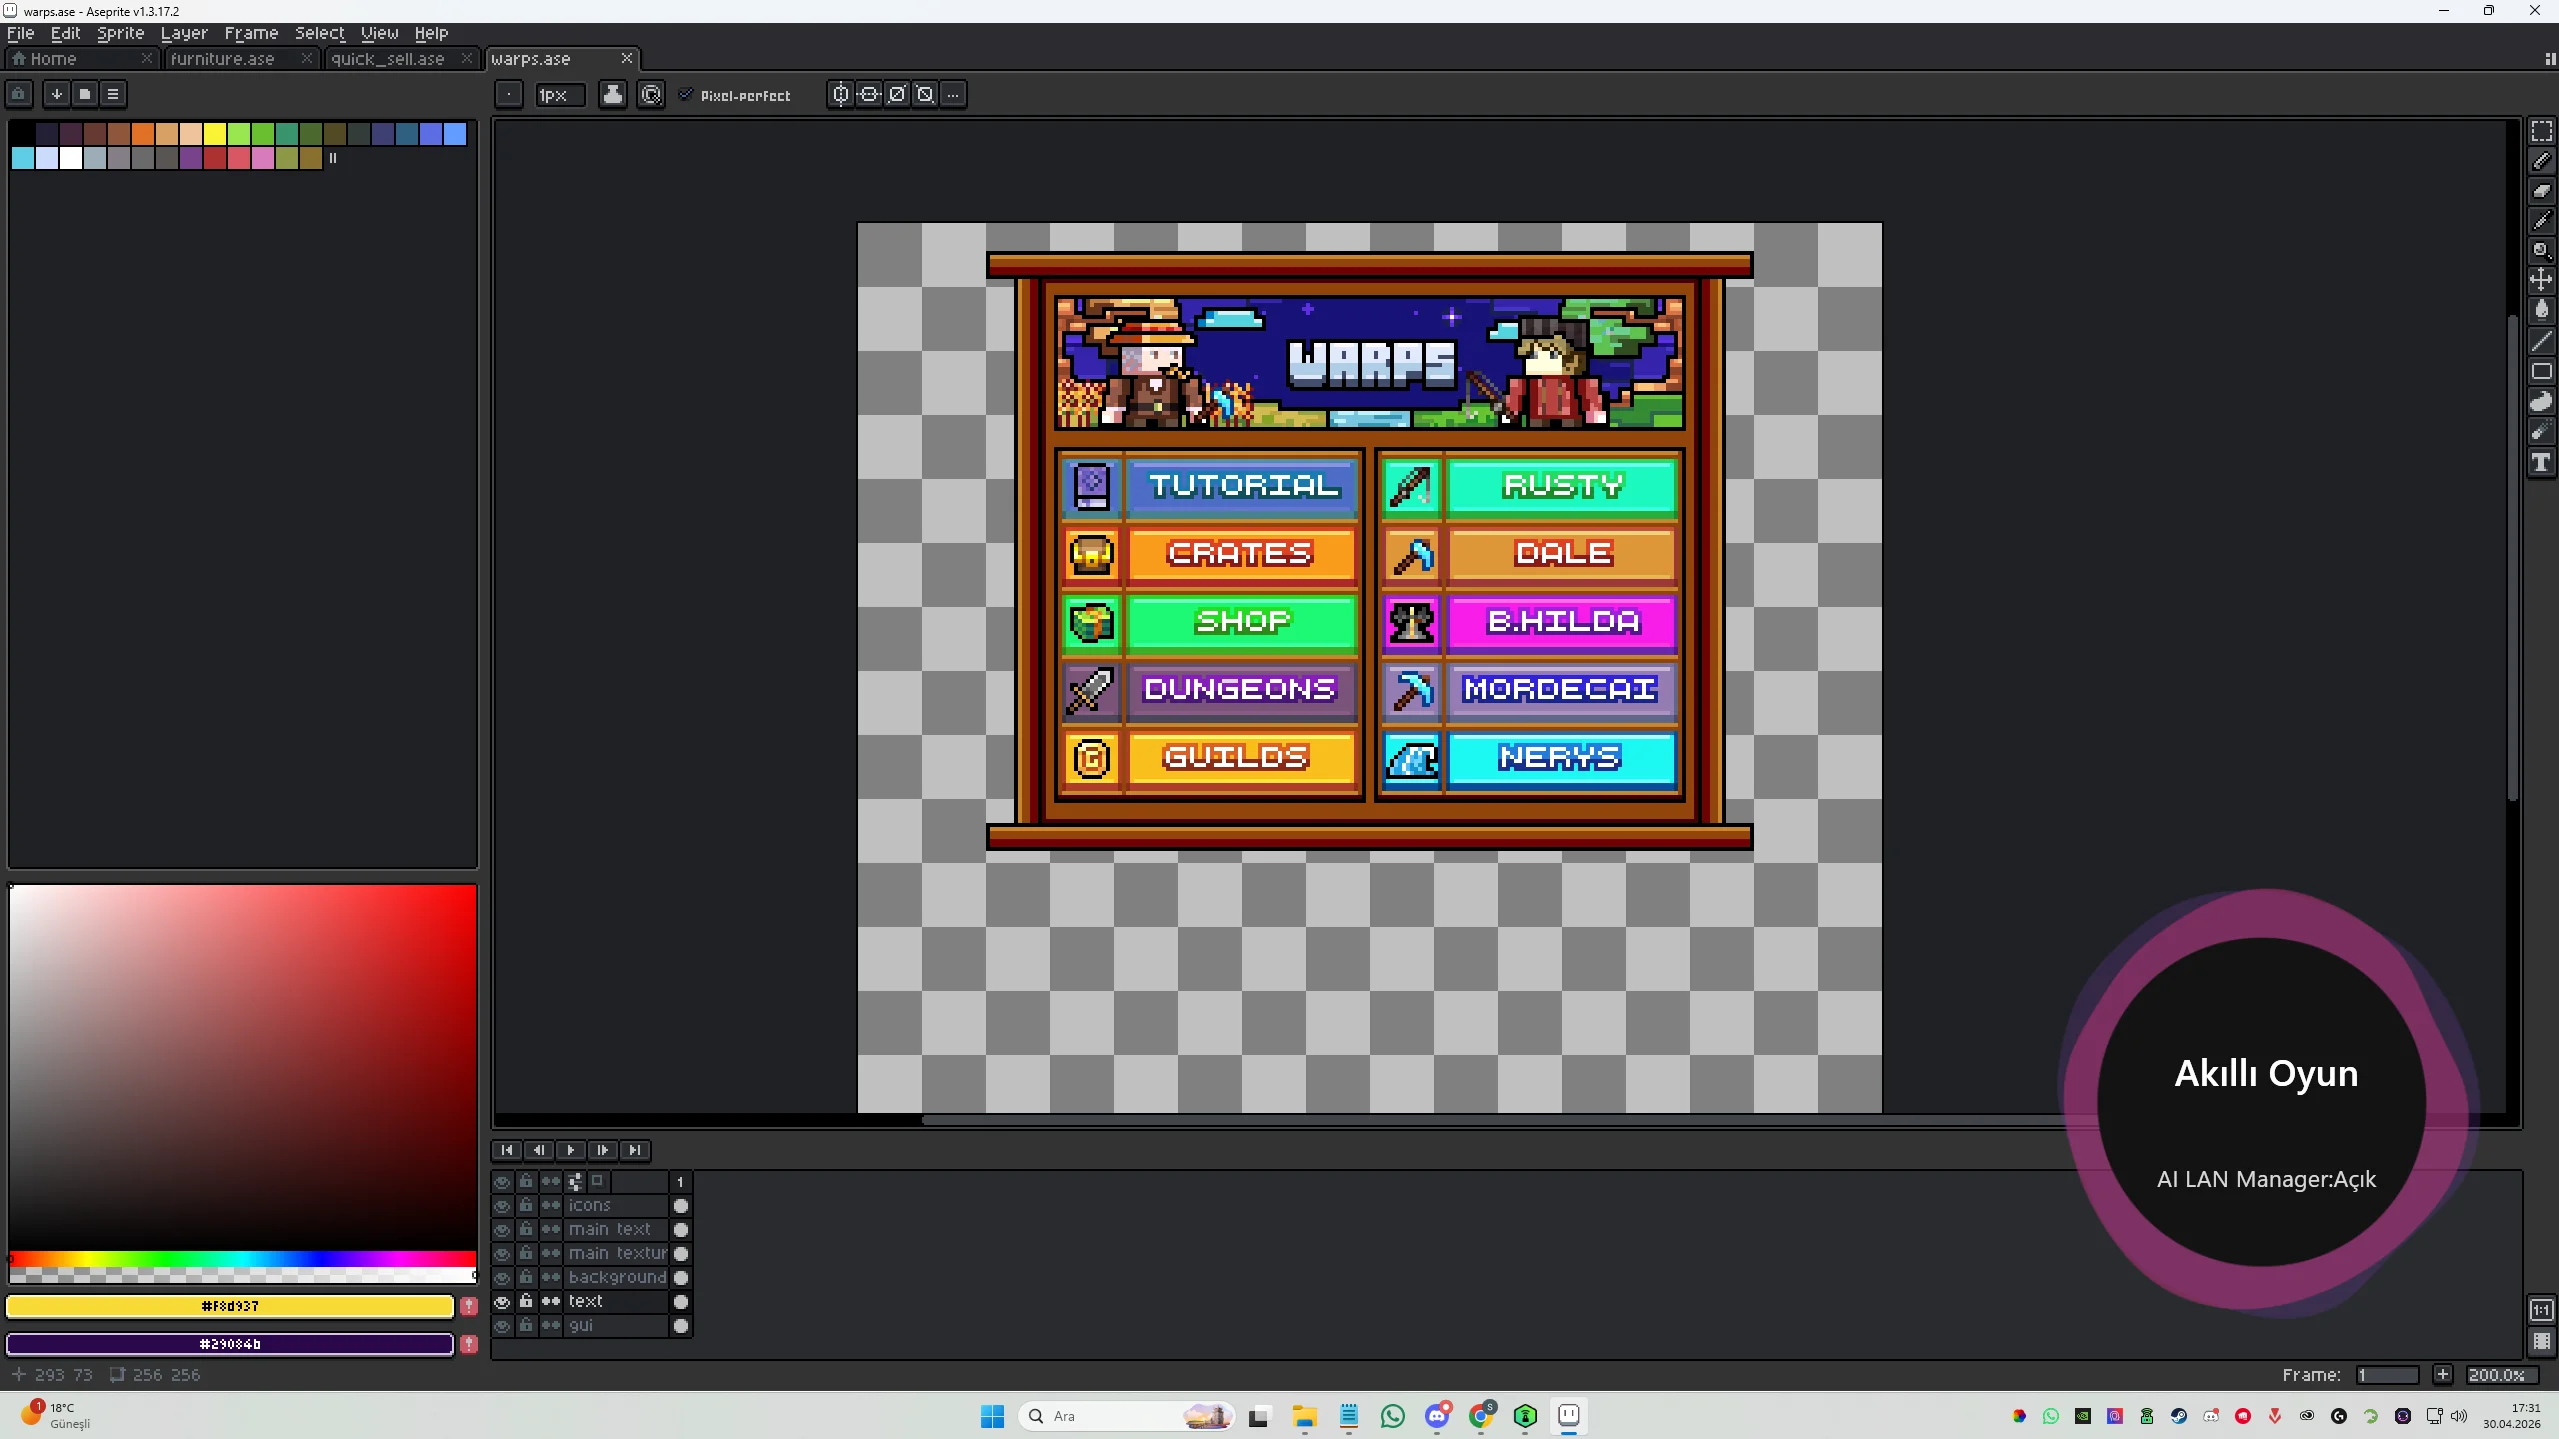
Task: Select the Text tool
Action: point(2541,462)
